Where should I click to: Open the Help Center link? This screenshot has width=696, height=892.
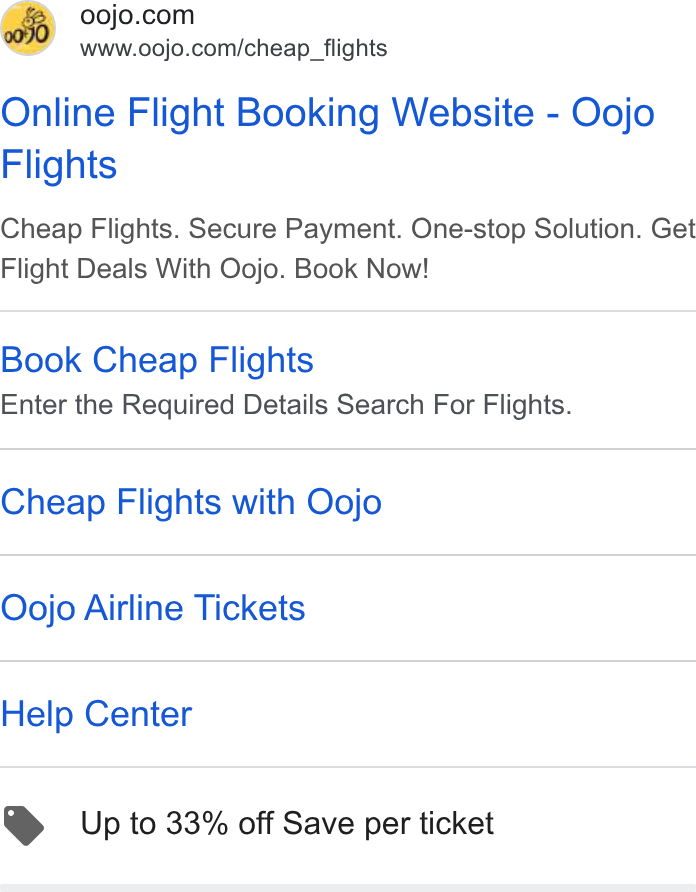click(x=97, y=715)
